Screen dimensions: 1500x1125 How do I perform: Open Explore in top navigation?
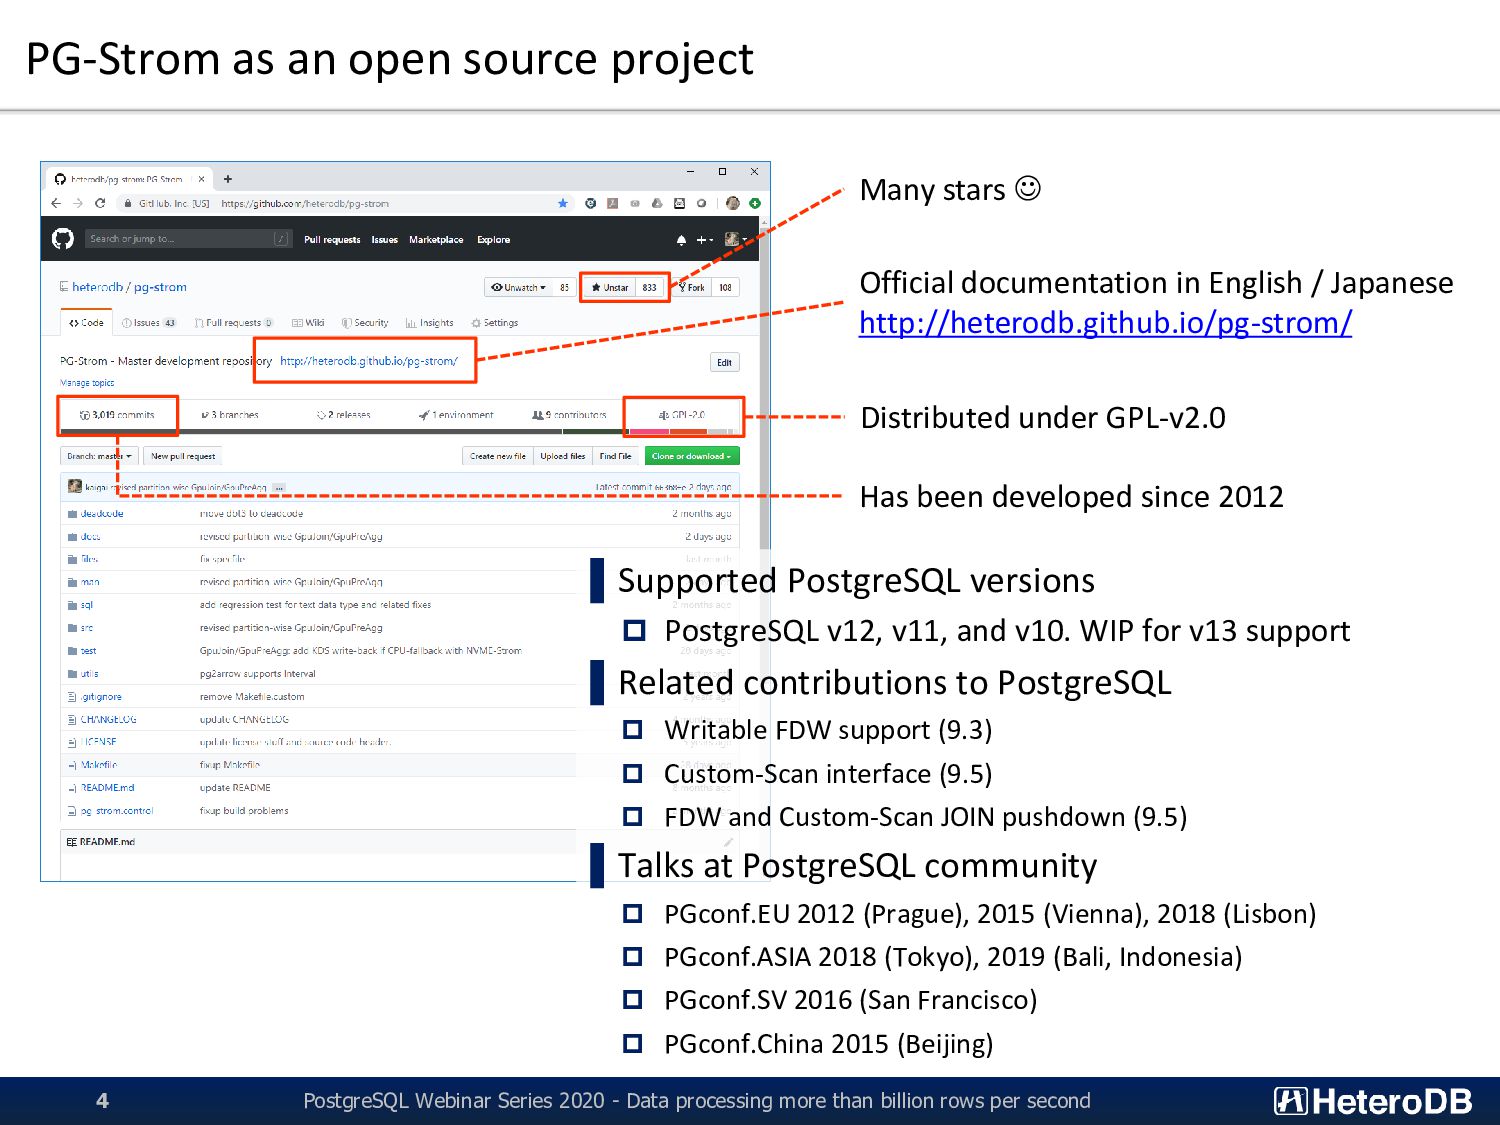493,240
